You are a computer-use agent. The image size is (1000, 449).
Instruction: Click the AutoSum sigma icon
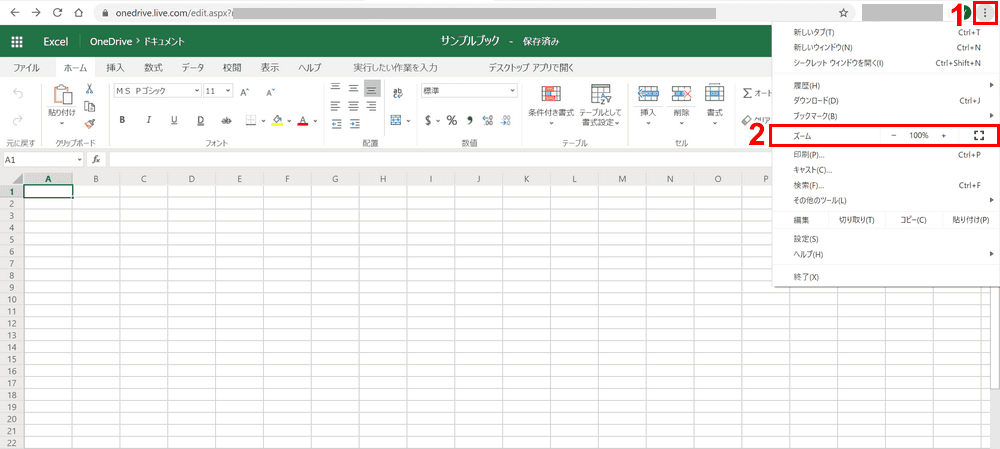coord(747,93)
